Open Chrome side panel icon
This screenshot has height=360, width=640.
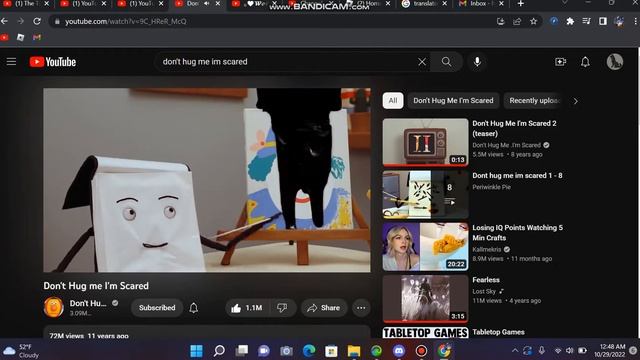[602, 21]
